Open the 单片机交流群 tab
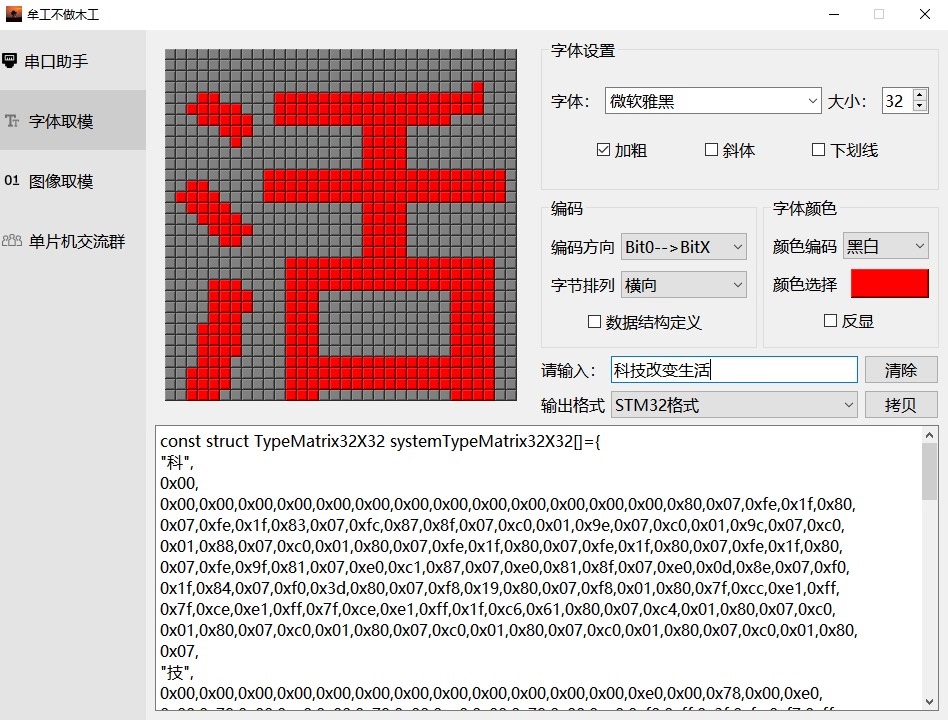 pyautogui.click(x=73, y=241)
